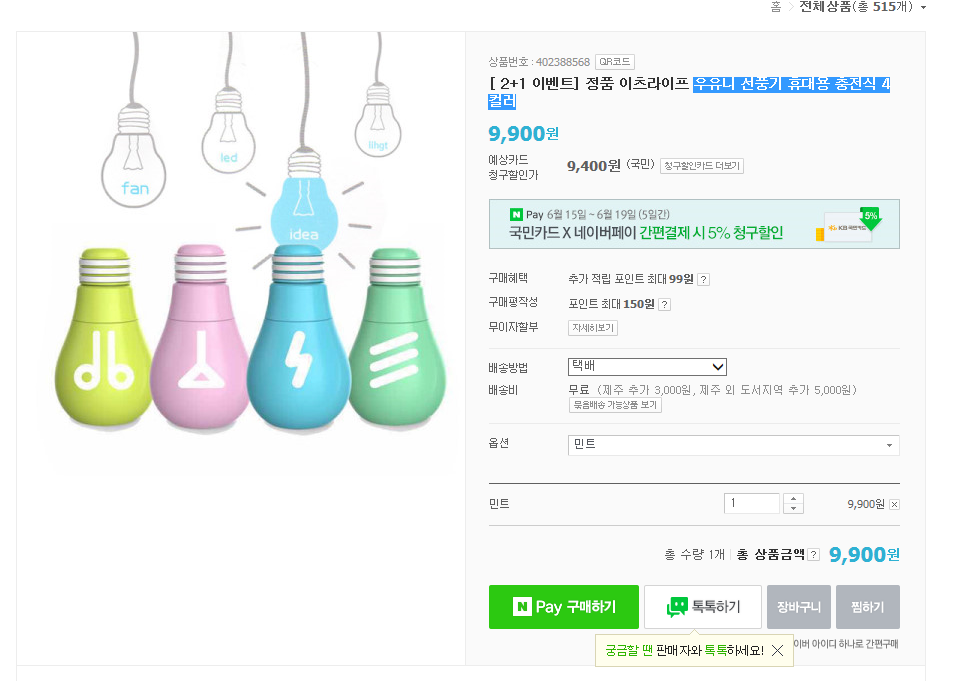Click the 구매평작성 point help question-mark icon

[x=664, y=304]
